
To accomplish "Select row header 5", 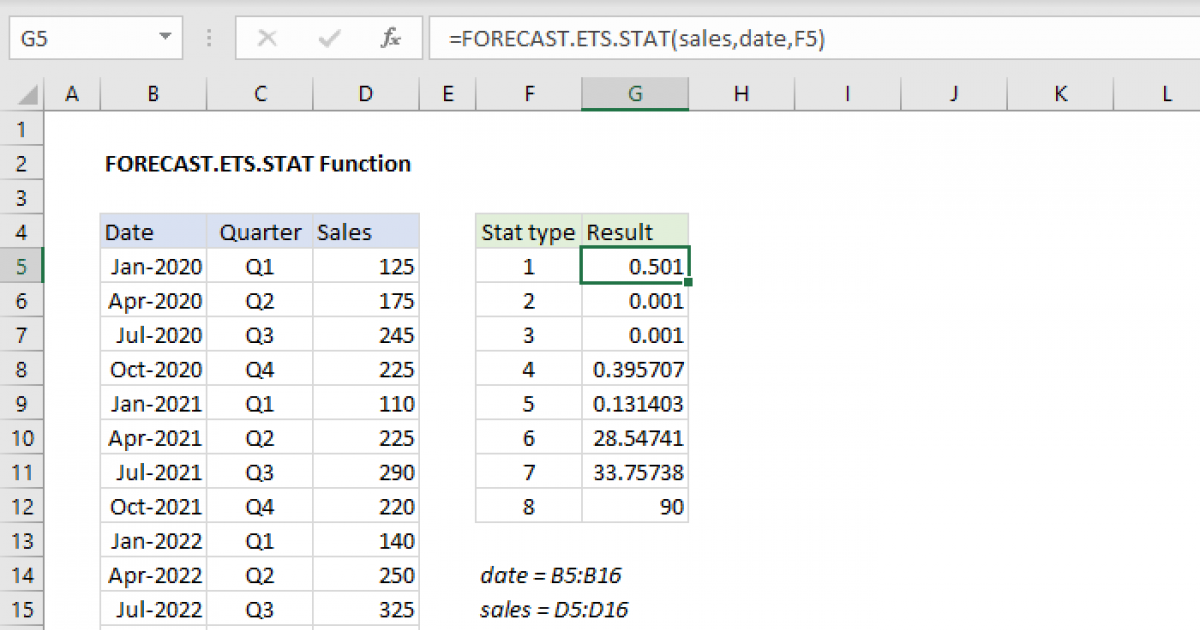I will pos(22,266).
